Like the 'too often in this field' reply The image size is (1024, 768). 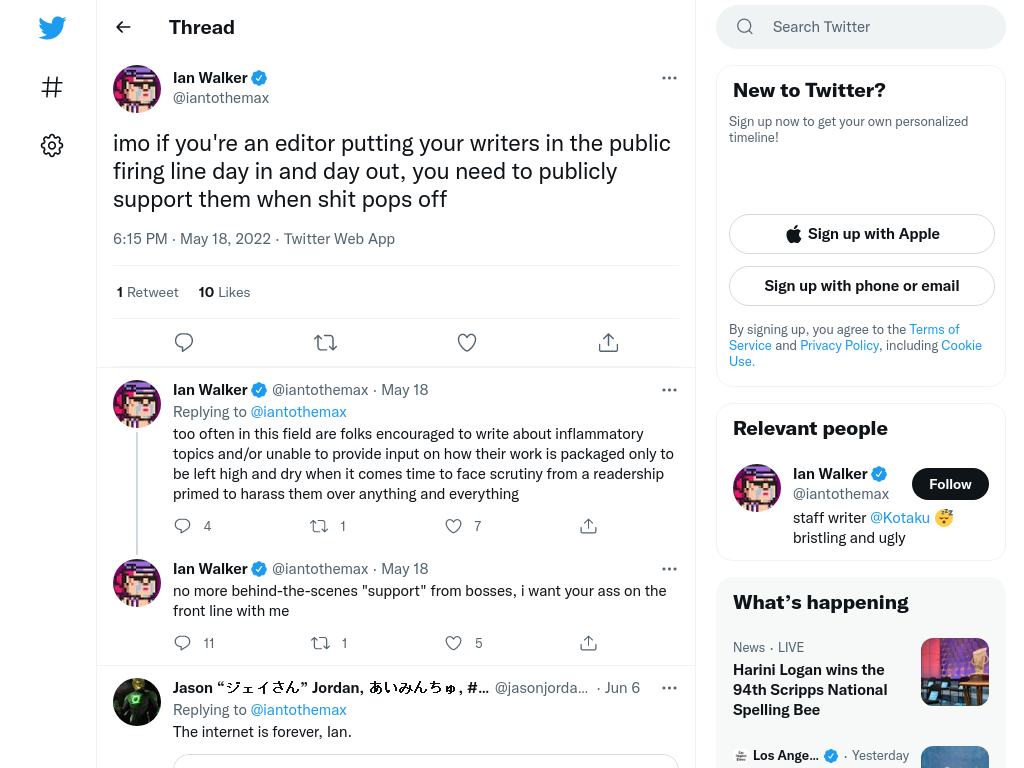[453, 526]
